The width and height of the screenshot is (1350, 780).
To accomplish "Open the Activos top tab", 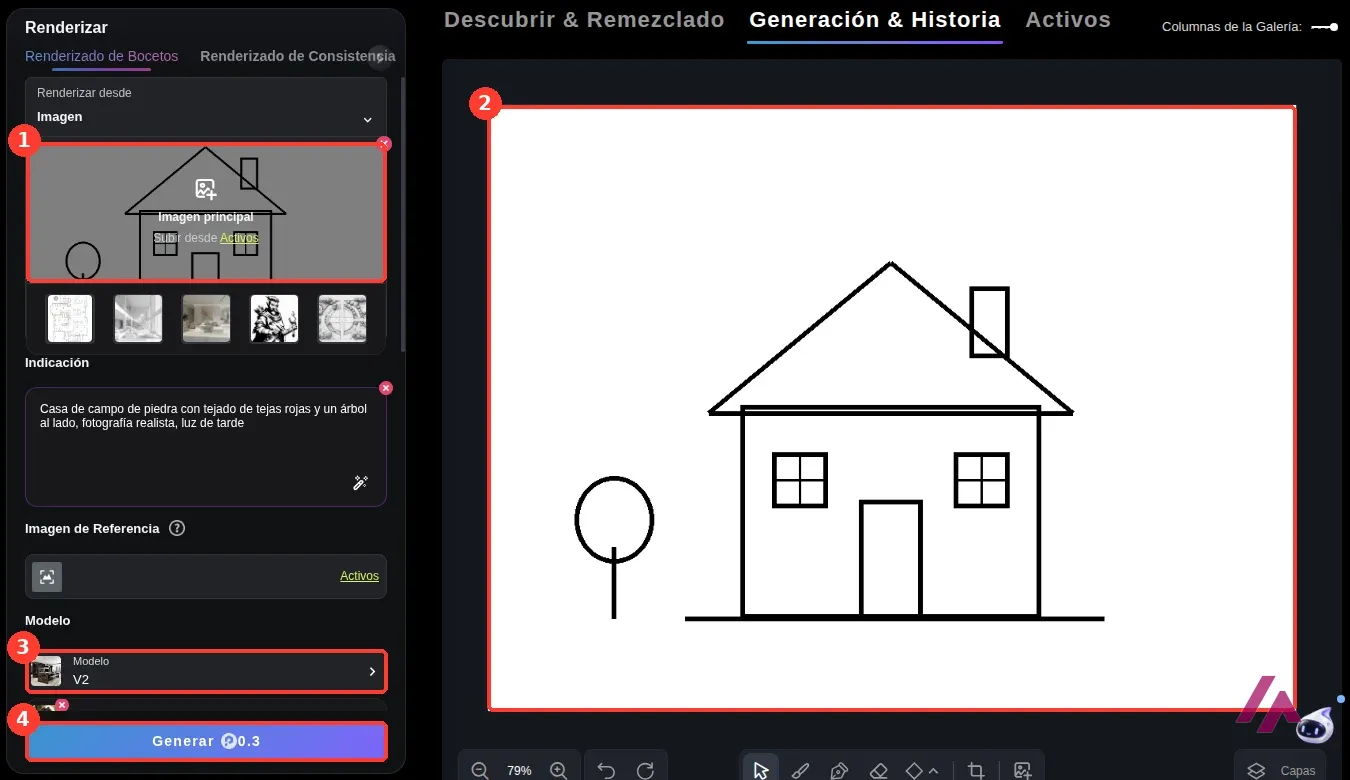I will point(1068,19).
